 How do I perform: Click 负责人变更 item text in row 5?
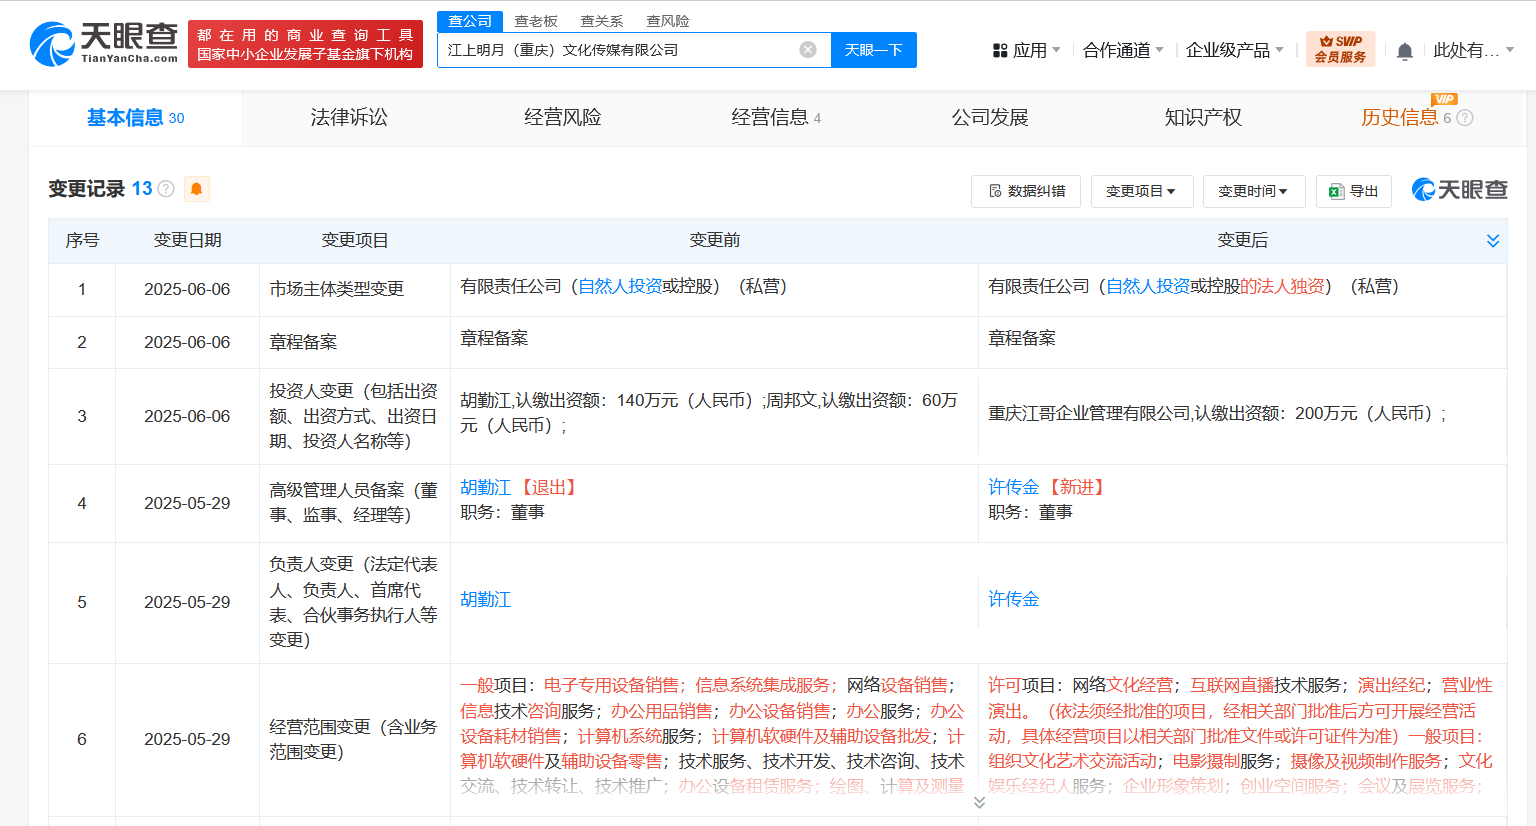click(x=353, y=602)
